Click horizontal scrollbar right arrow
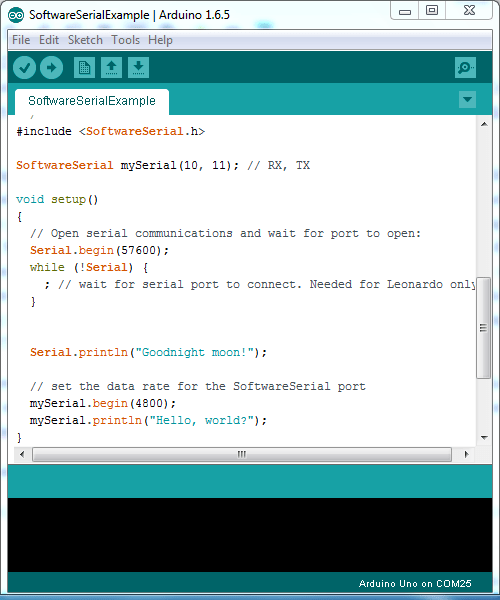This screenshot has height=600, width=500. point(466,455)
